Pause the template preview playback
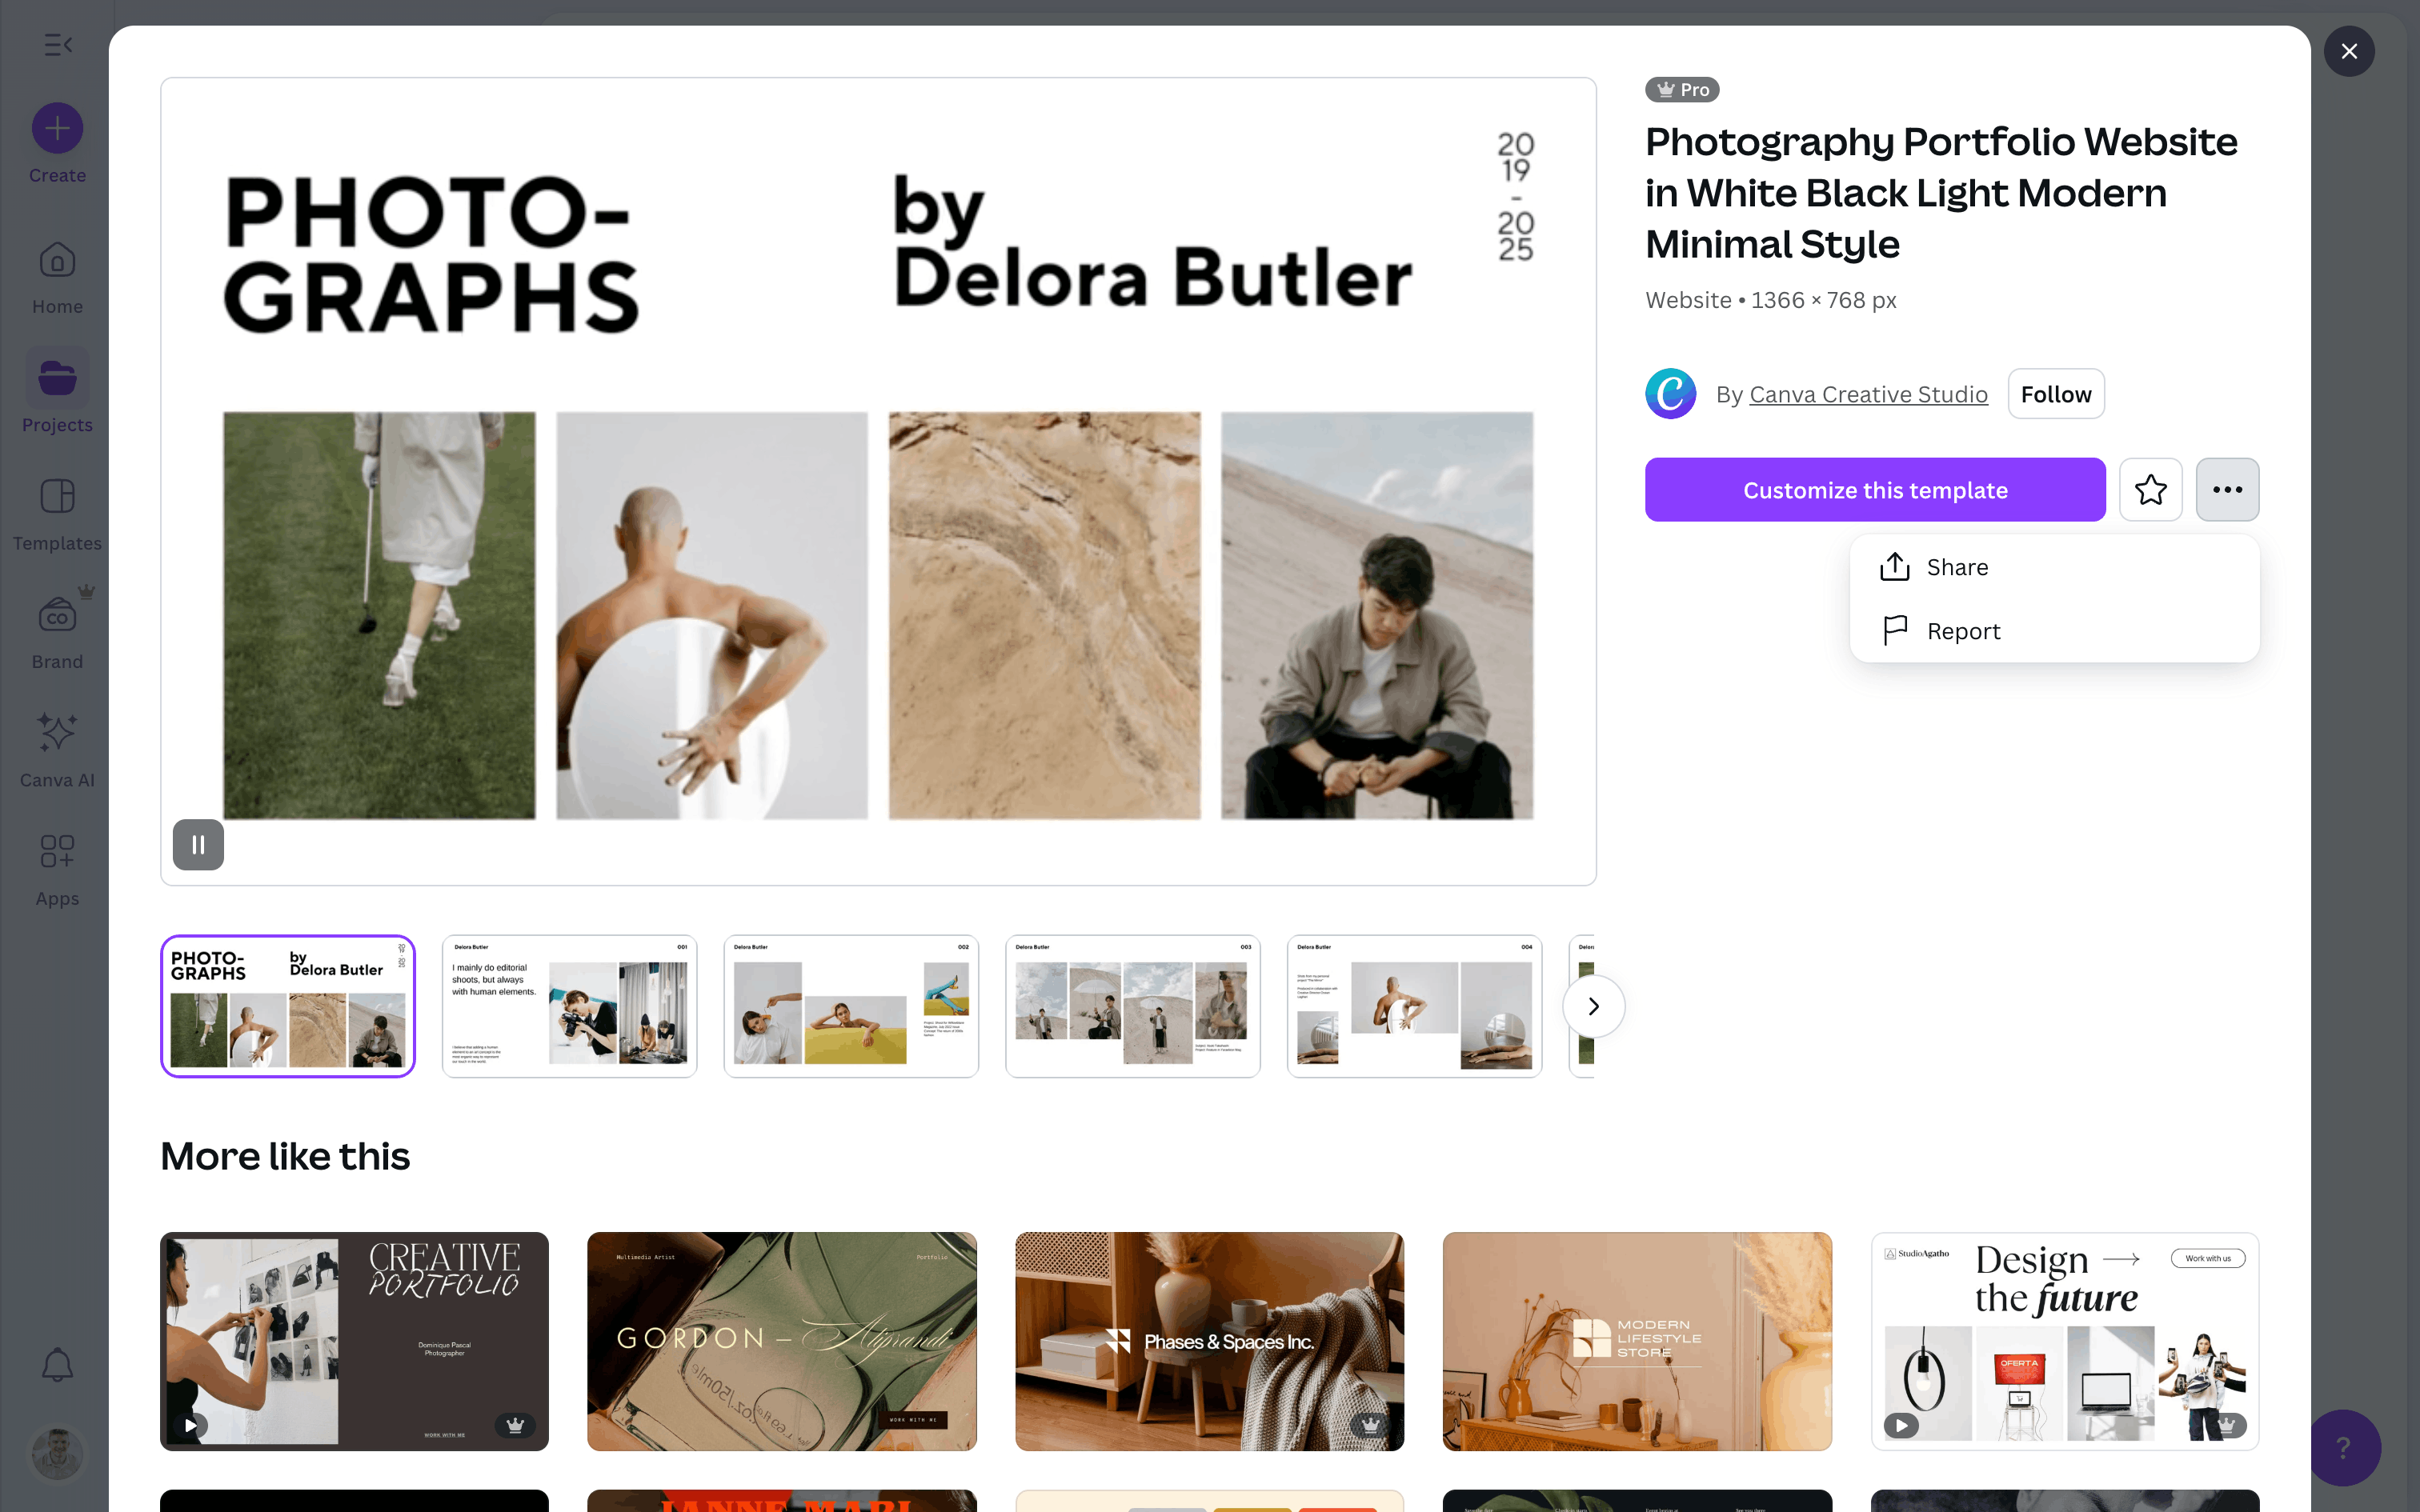Screen dimensions: 2420x1512 198,845
